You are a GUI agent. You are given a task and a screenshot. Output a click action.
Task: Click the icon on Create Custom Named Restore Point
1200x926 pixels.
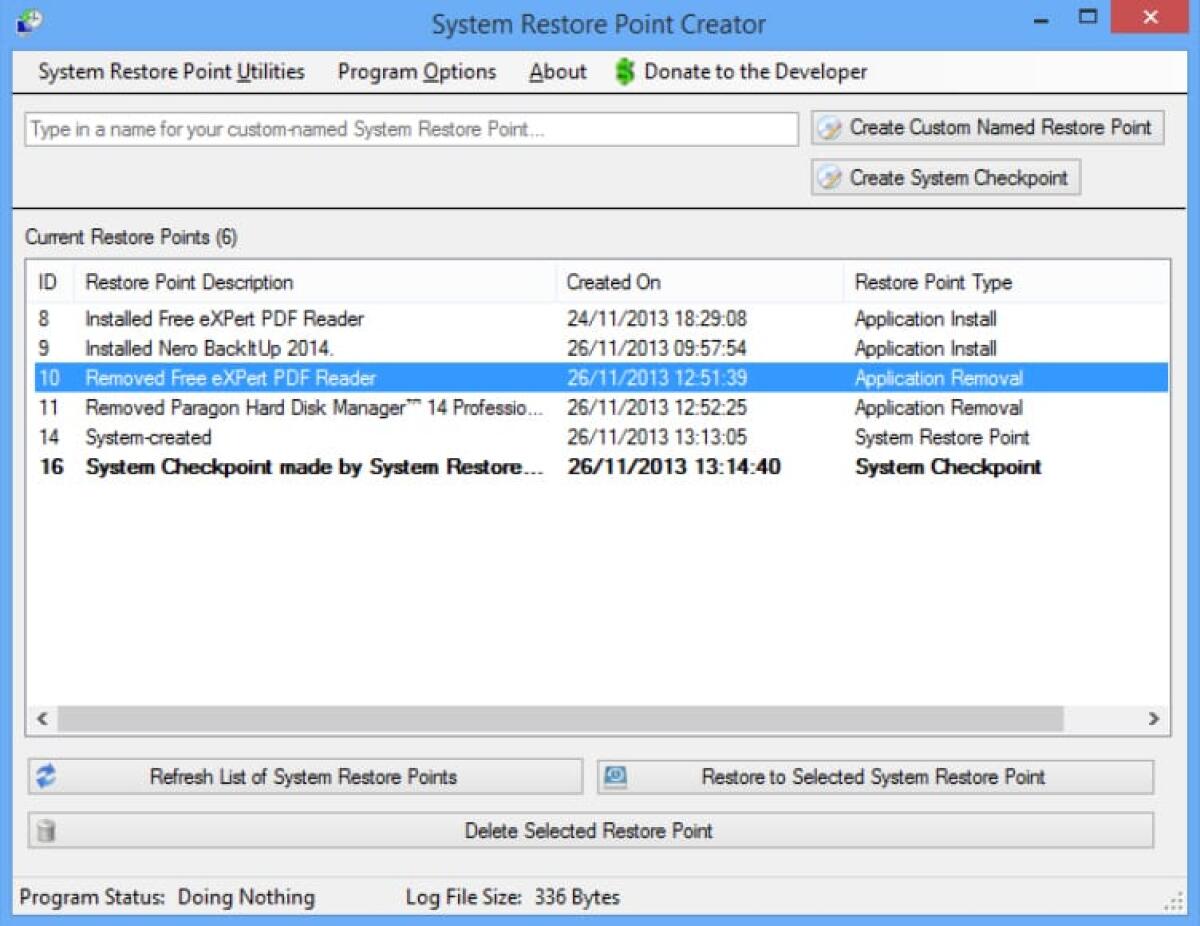829,128
